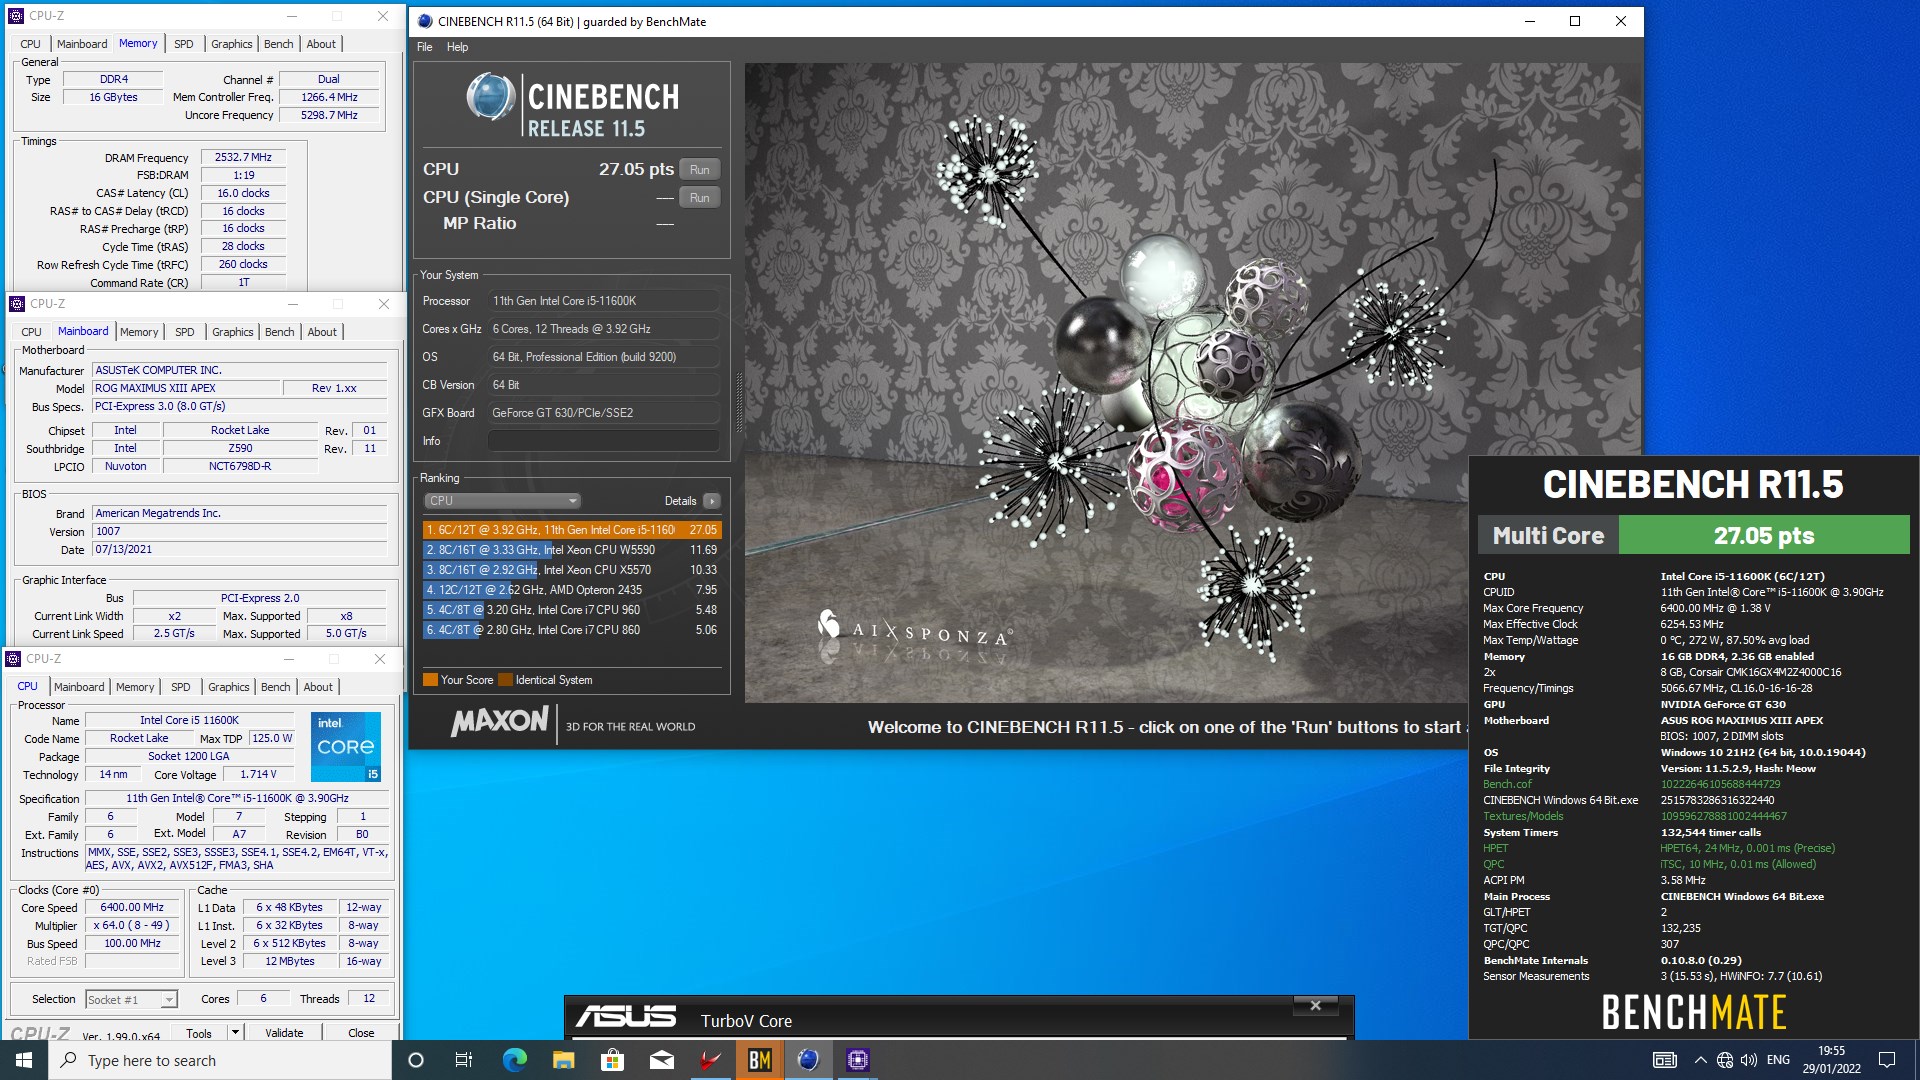Open Windows Start menu
Viewport: 1920px width, 1080px height.
[24, 1060]
